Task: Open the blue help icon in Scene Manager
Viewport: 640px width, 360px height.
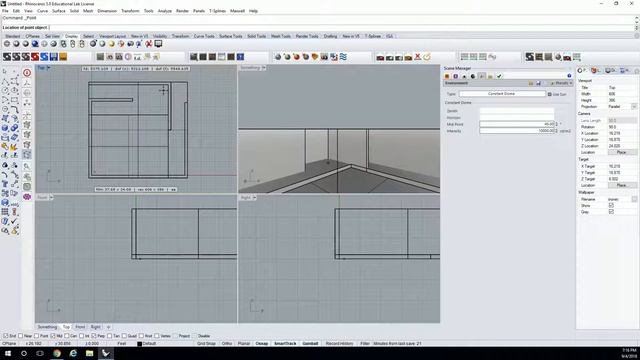Action: (569, 76)
